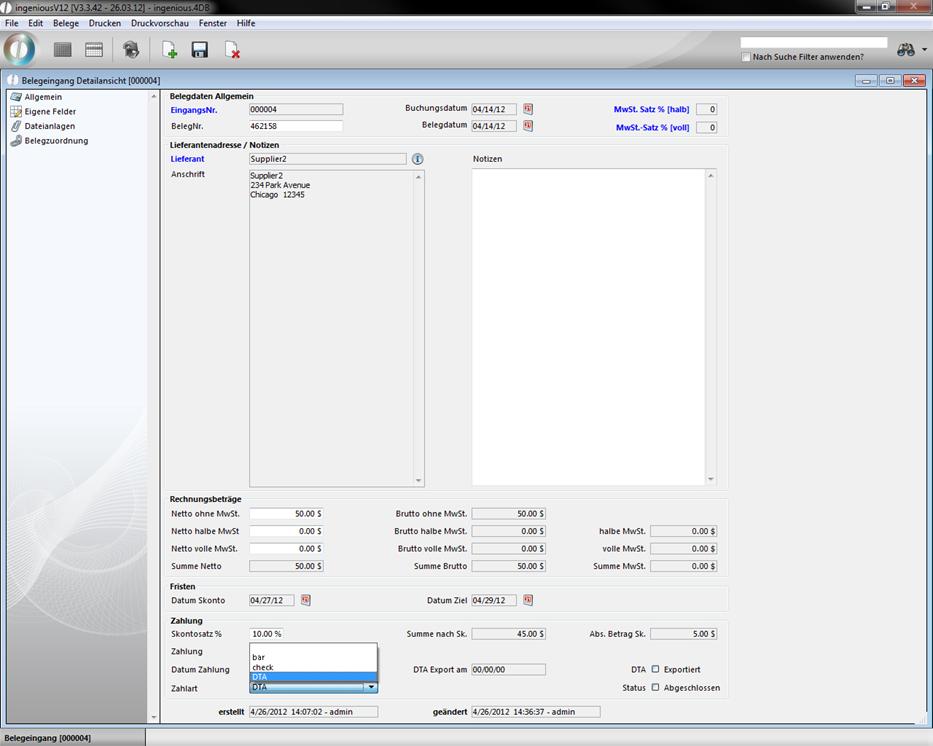Save the record with the floppy disk icon
The height and width of the screenshot is (746, 933).
click(x=200, y=50)
